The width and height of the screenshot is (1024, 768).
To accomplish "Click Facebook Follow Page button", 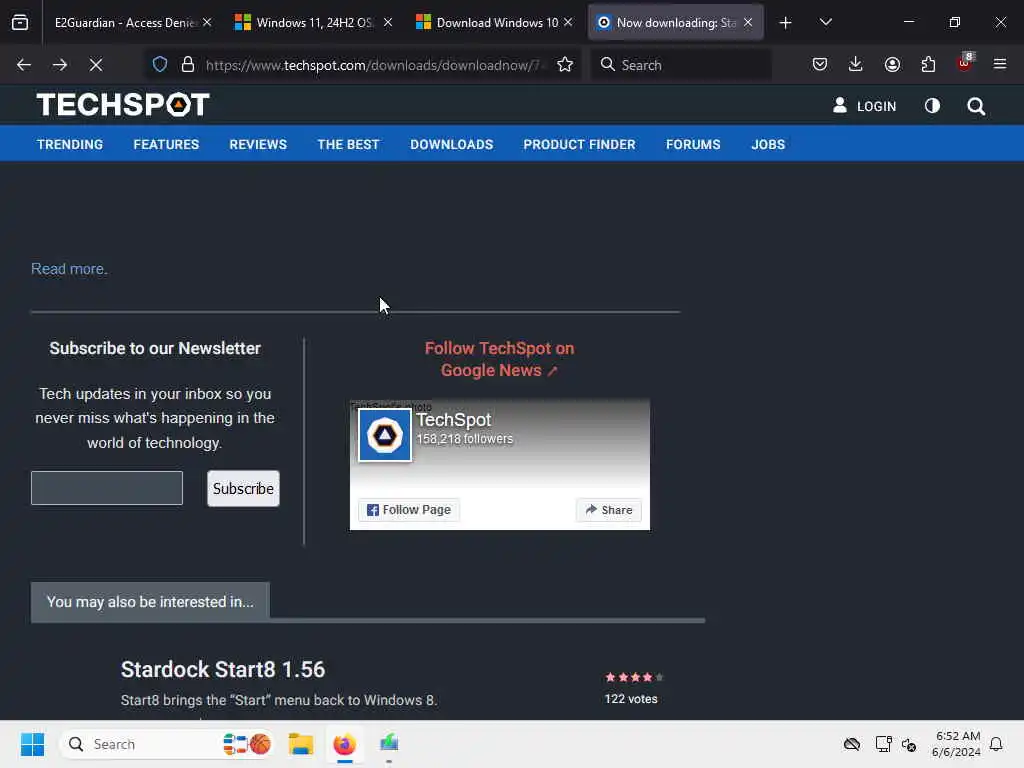I will tap(409, 509).
